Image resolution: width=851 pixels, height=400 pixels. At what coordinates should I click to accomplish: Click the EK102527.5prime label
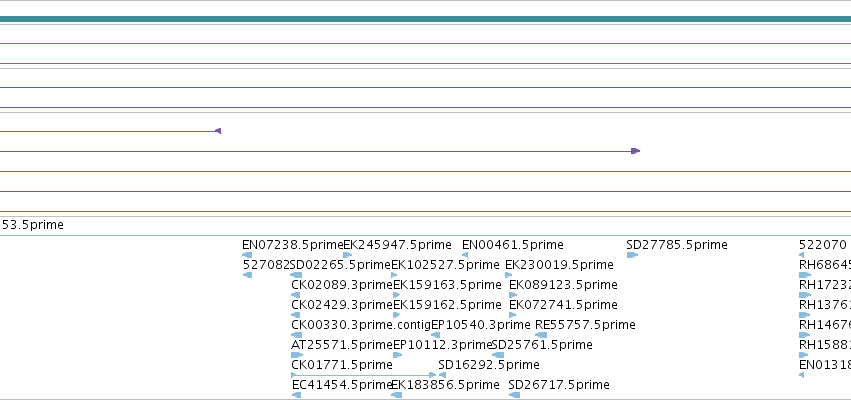[x=445, y=265]
